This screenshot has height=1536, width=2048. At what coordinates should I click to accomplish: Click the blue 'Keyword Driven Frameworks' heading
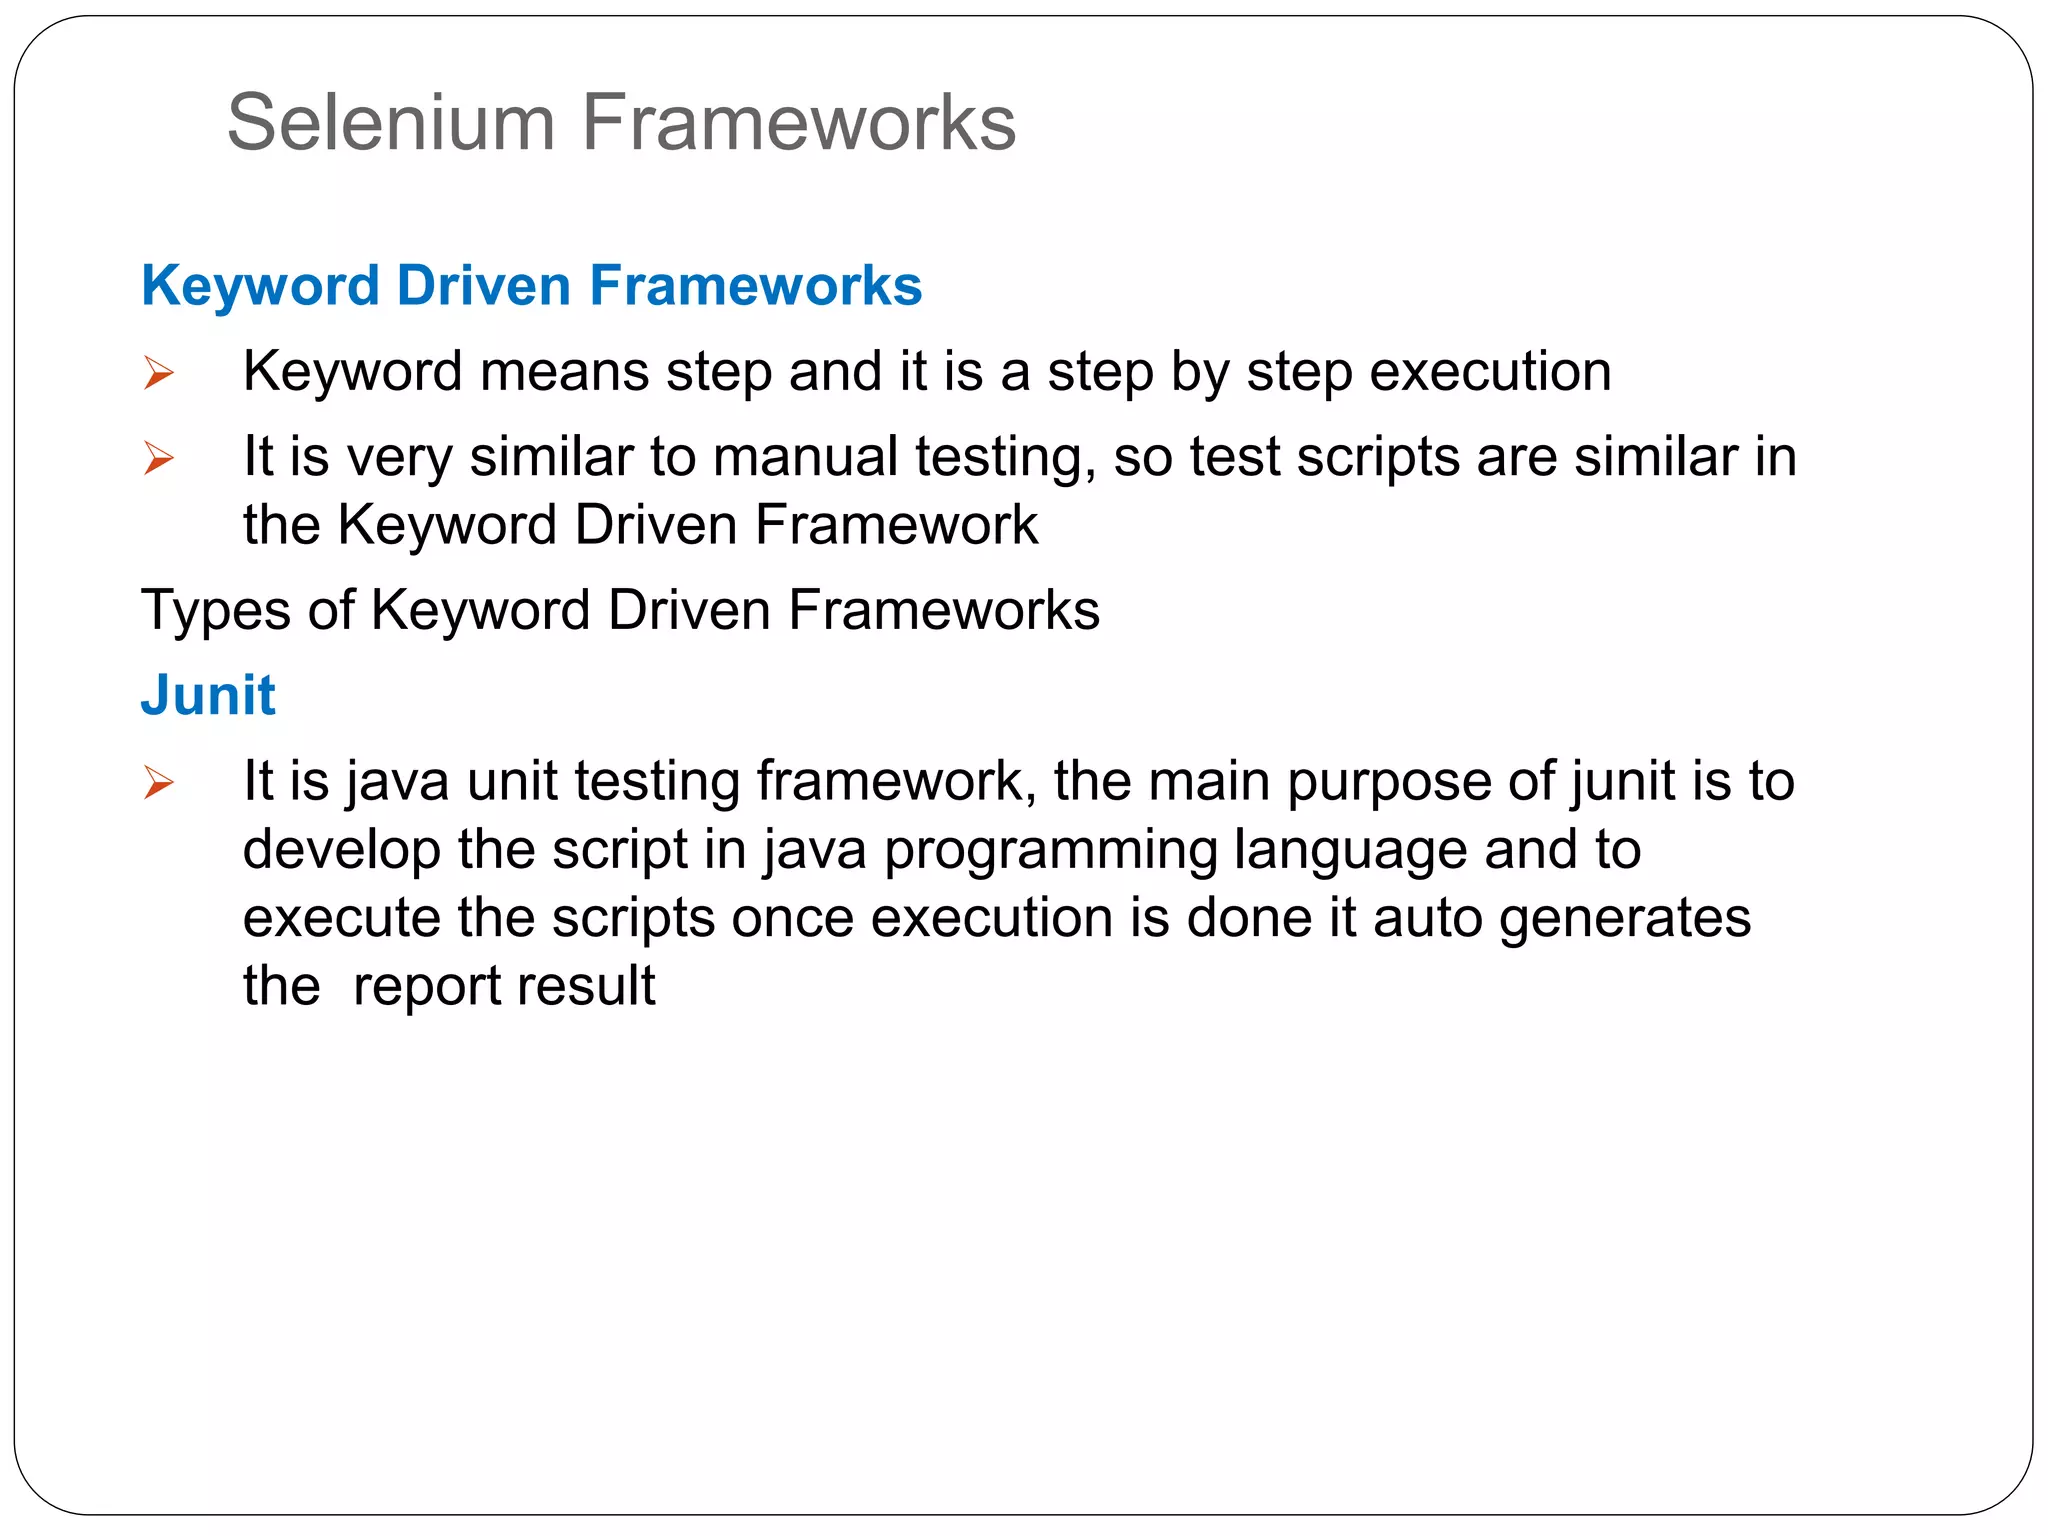(x=531, y=286)
